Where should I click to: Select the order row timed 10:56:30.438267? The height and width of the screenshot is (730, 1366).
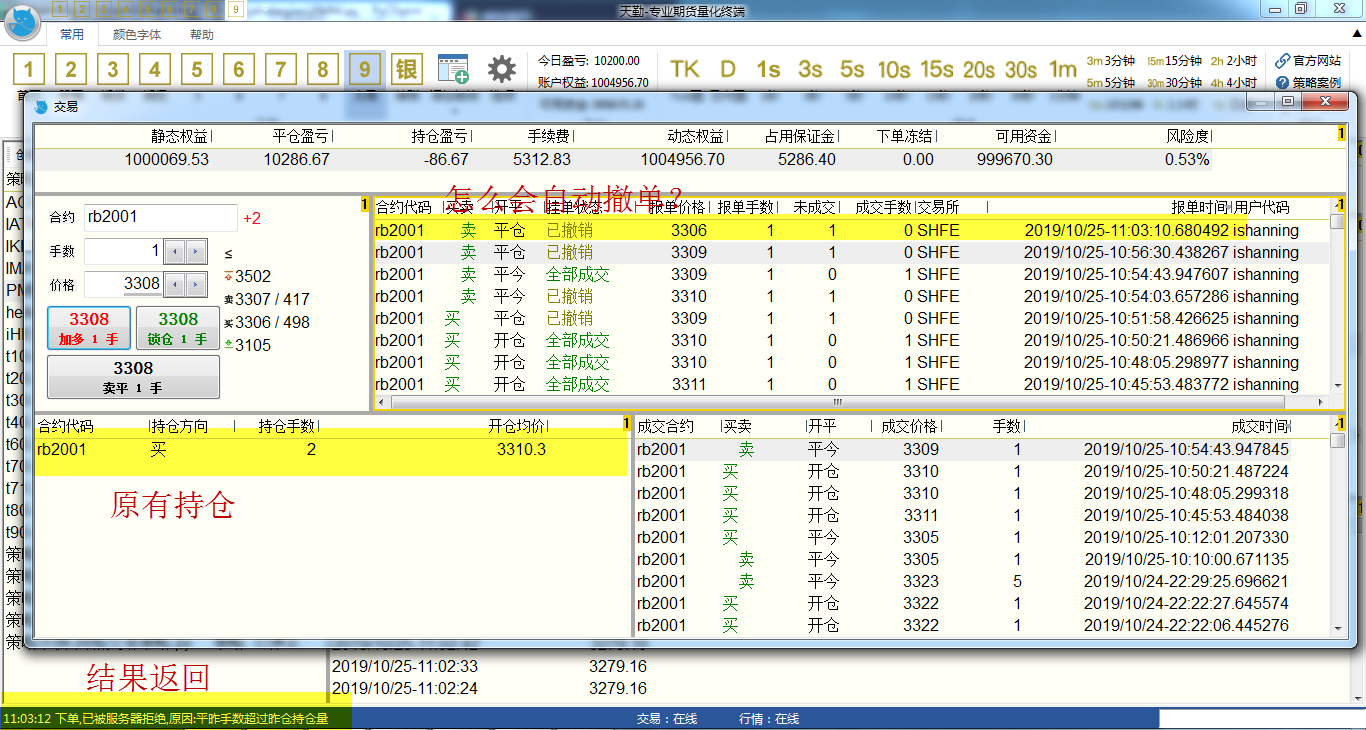point(852,252)
